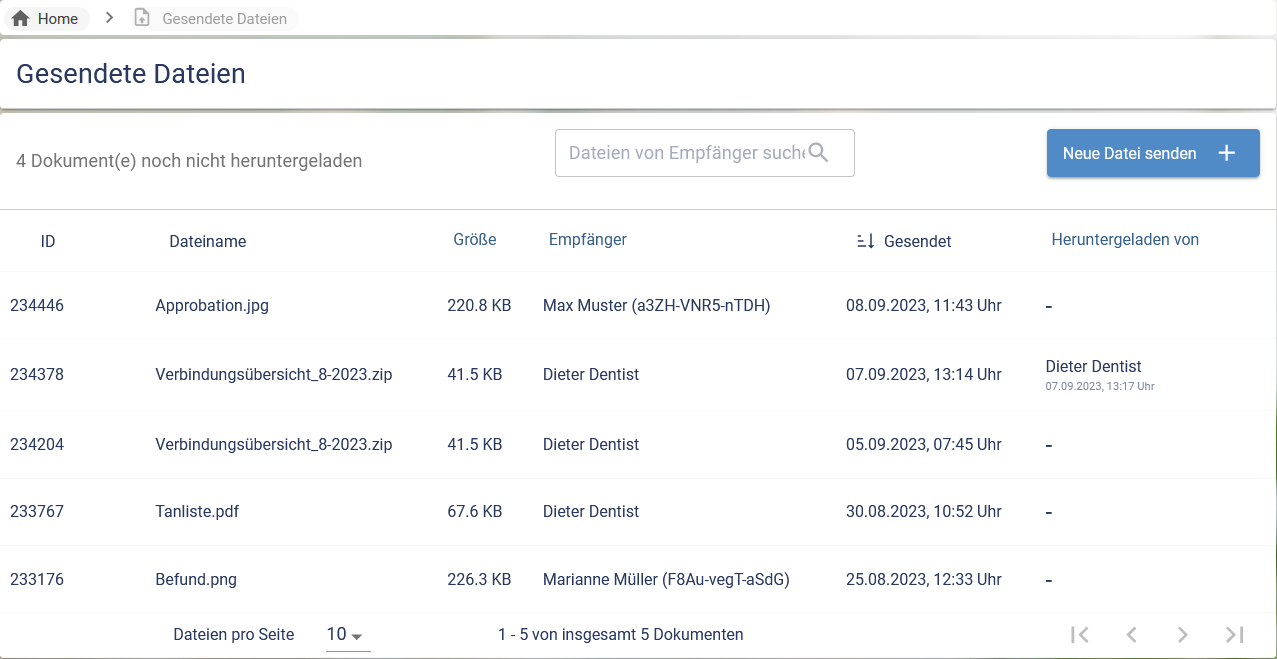Click the sort arrow icon beside Gesendet
Viewport: 1277px width, 659px height.
click(x=866, y=241)
